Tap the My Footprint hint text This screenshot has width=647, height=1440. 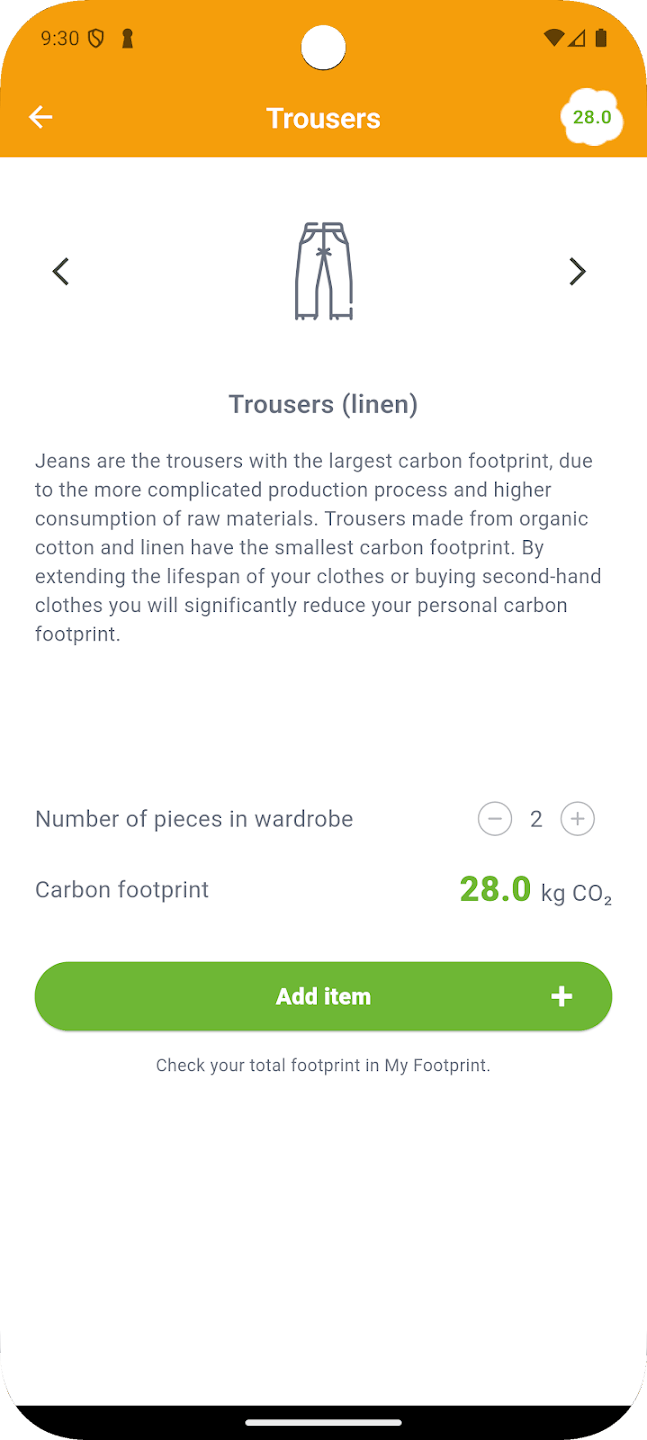323,1066
